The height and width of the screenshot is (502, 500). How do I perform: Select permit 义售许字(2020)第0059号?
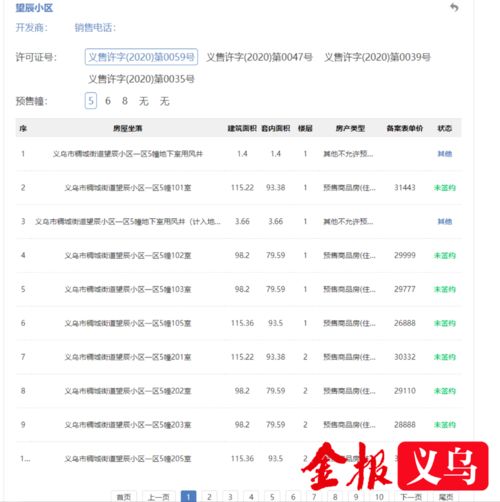point(141,57)
